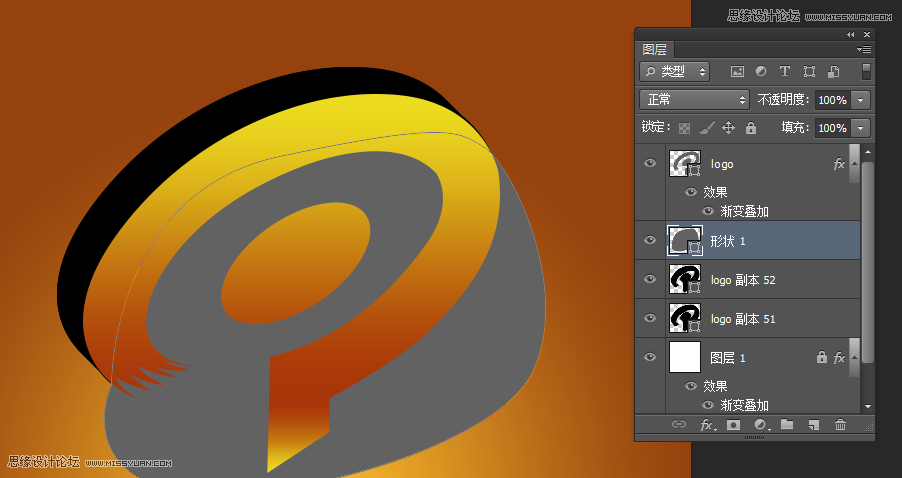Select layer name 形状 1
Image resolution: width=902 pixels, height=478 pixels.
[x=728, y=241]
